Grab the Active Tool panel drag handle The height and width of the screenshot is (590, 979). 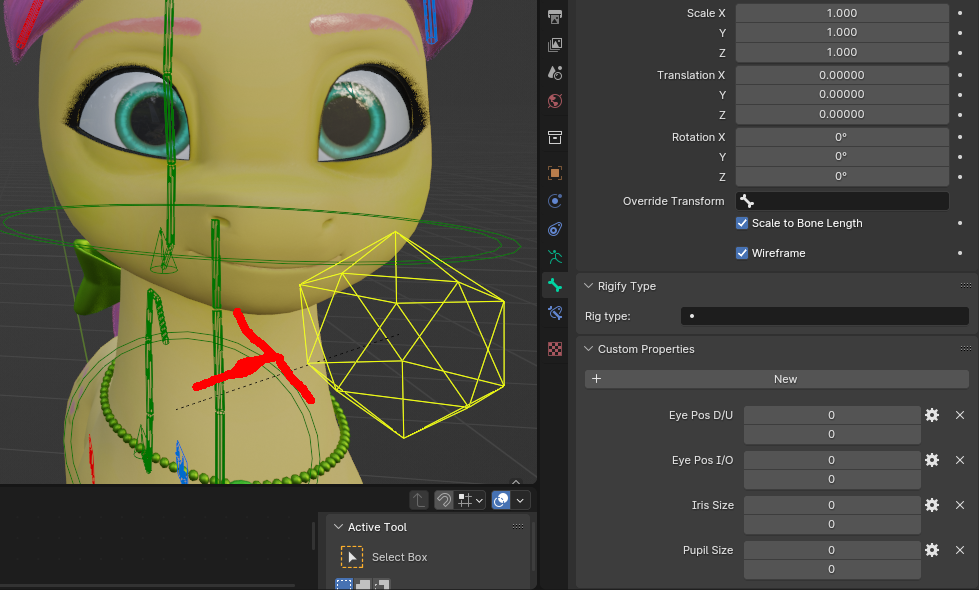(x=518, y=527)
